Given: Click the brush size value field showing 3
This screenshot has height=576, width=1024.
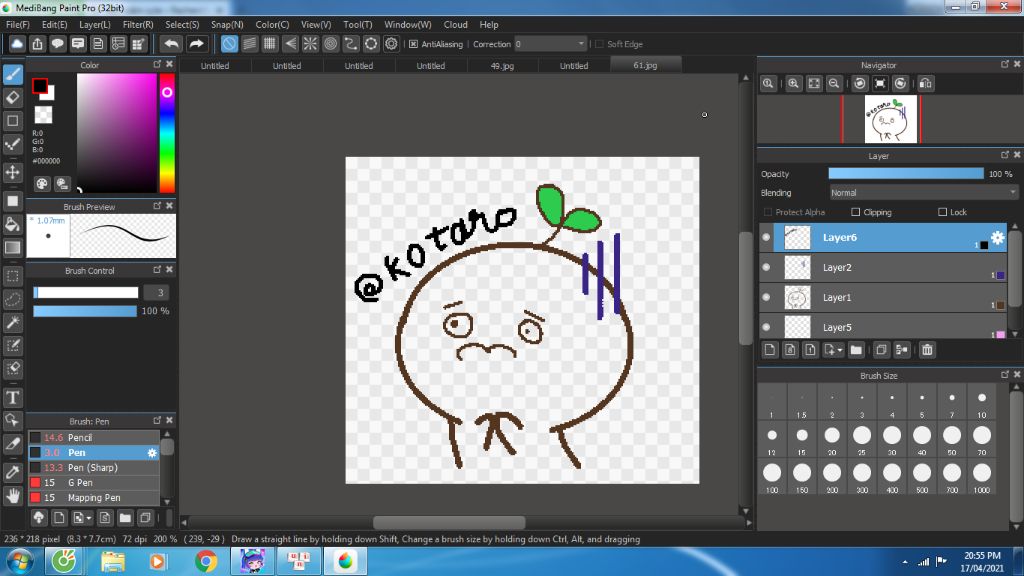Looking at the screenshot, I should 157,293.
